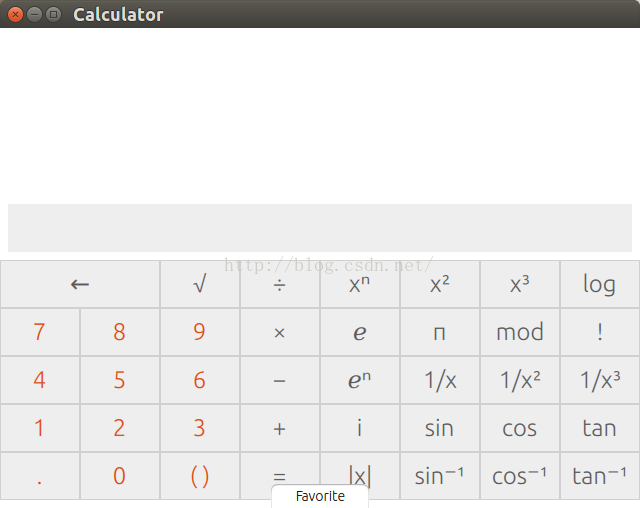The height and width of the screenshot is (508, 640).
Task: Click the digit 2 key
Action: pos(120,428)
